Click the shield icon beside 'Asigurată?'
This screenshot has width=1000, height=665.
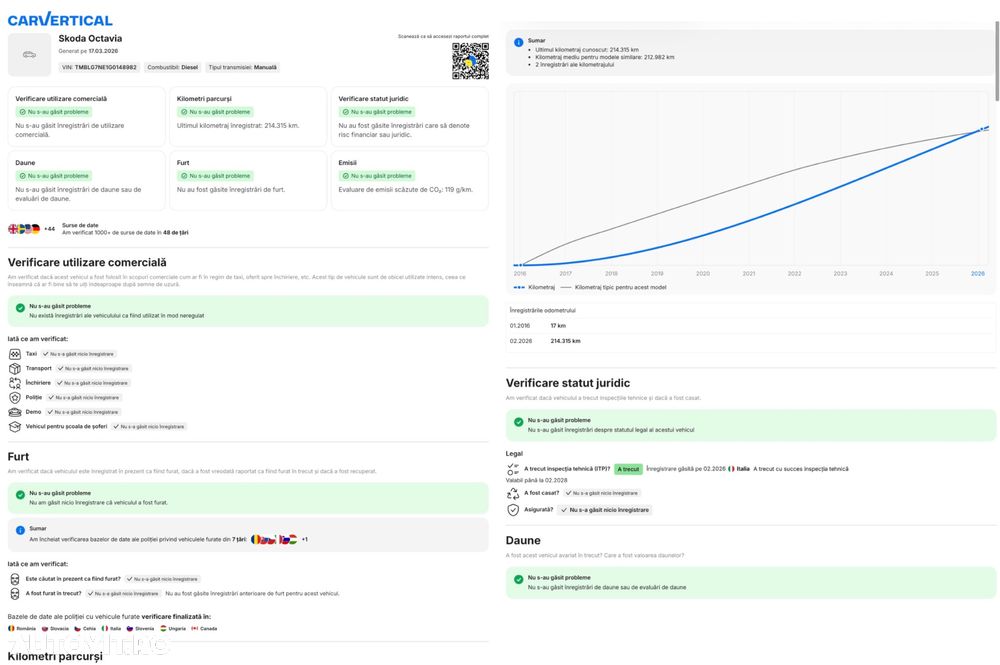(x=513, y=510)
